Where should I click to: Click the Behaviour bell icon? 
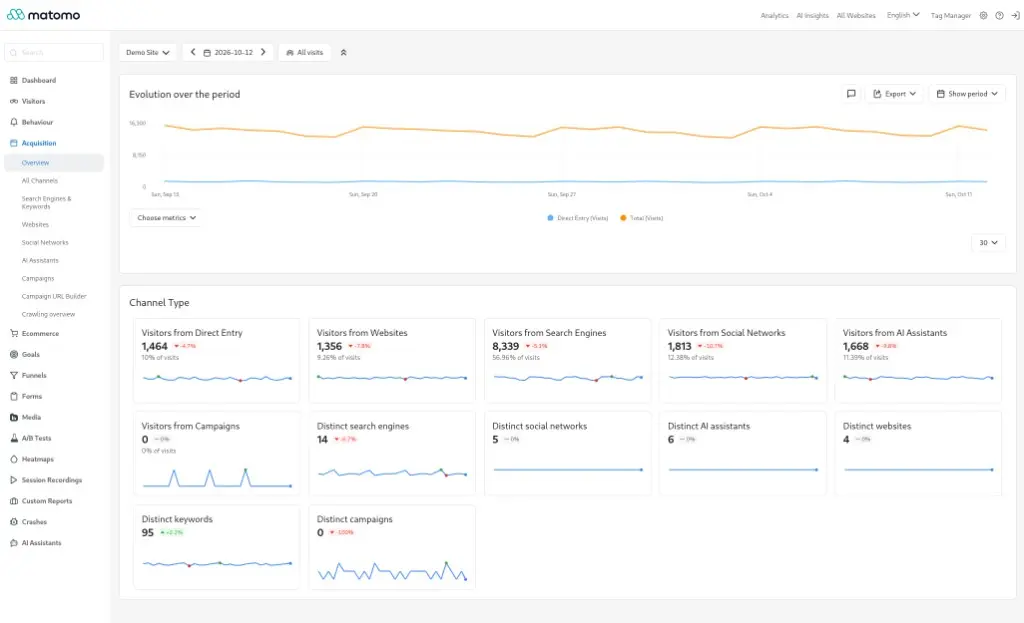tap(14, 122)
